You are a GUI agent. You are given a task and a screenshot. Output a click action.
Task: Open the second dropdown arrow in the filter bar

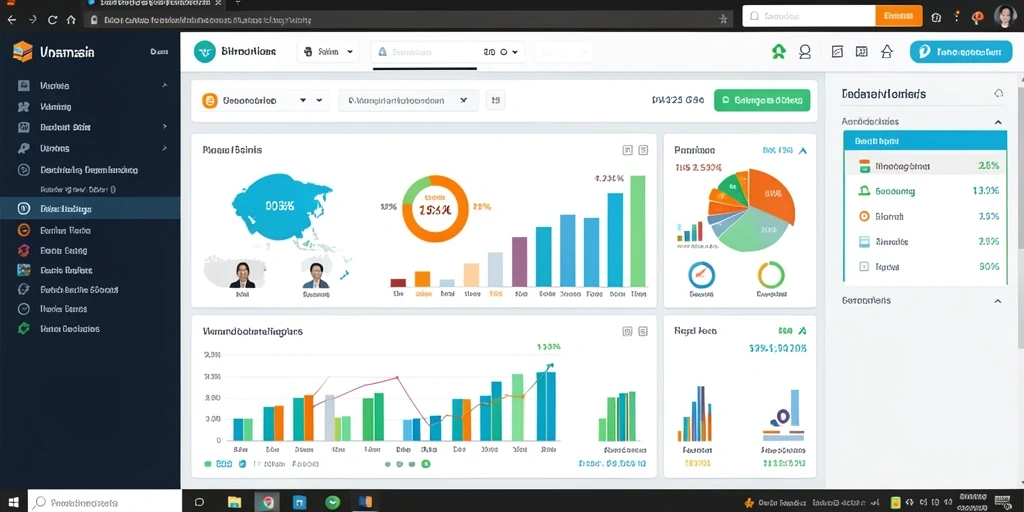319,101
